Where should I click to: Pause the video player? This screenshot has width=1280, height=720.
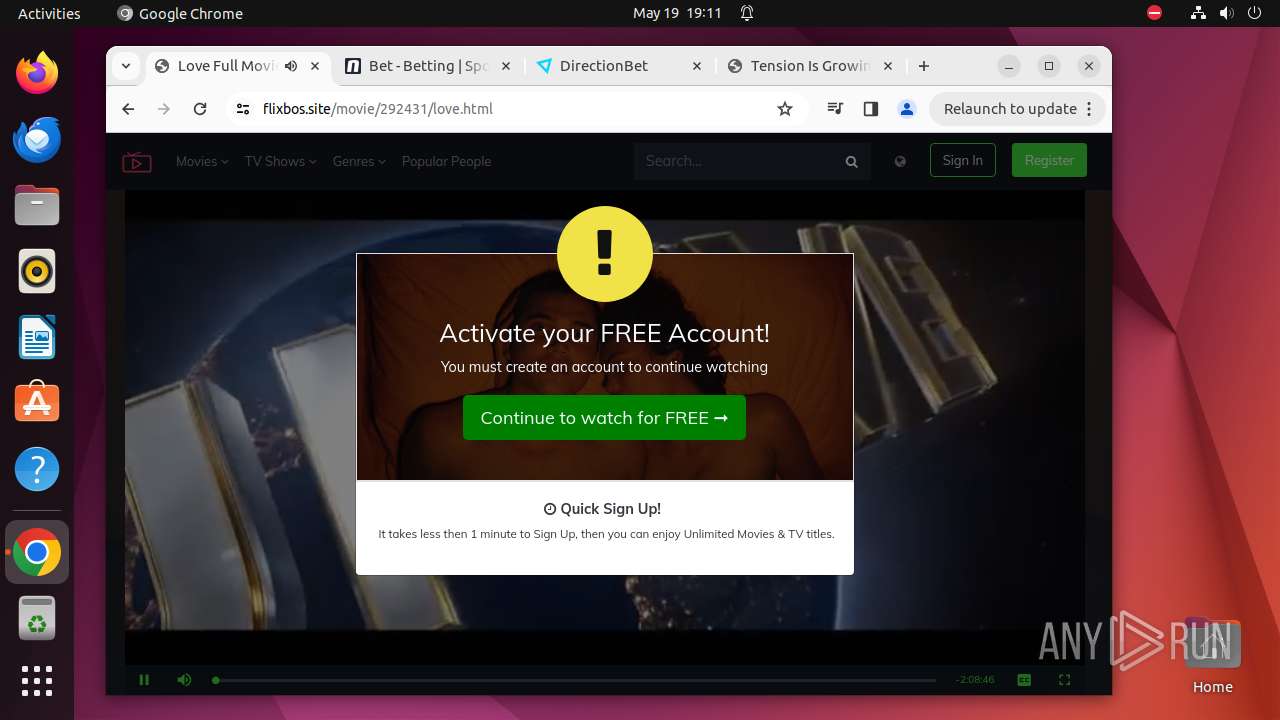click(x=144, y=680)
